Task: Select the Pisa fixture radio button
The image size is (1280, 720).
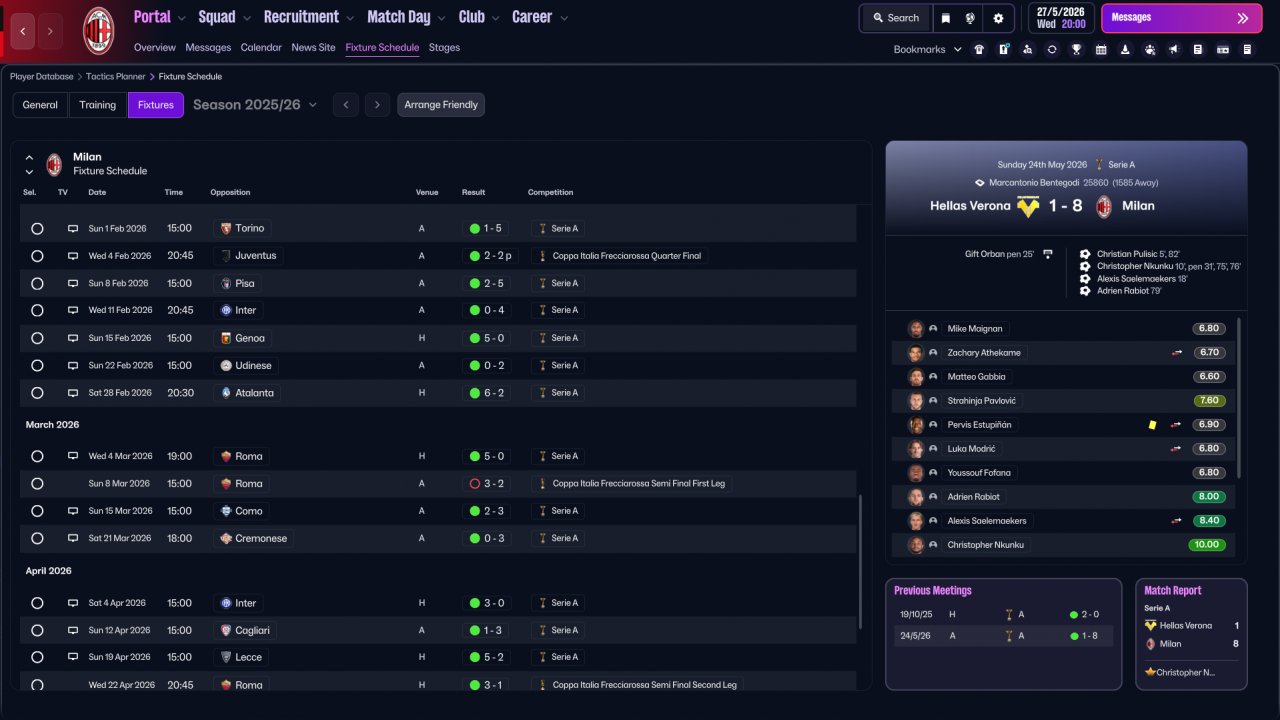Action: (37, 283)
